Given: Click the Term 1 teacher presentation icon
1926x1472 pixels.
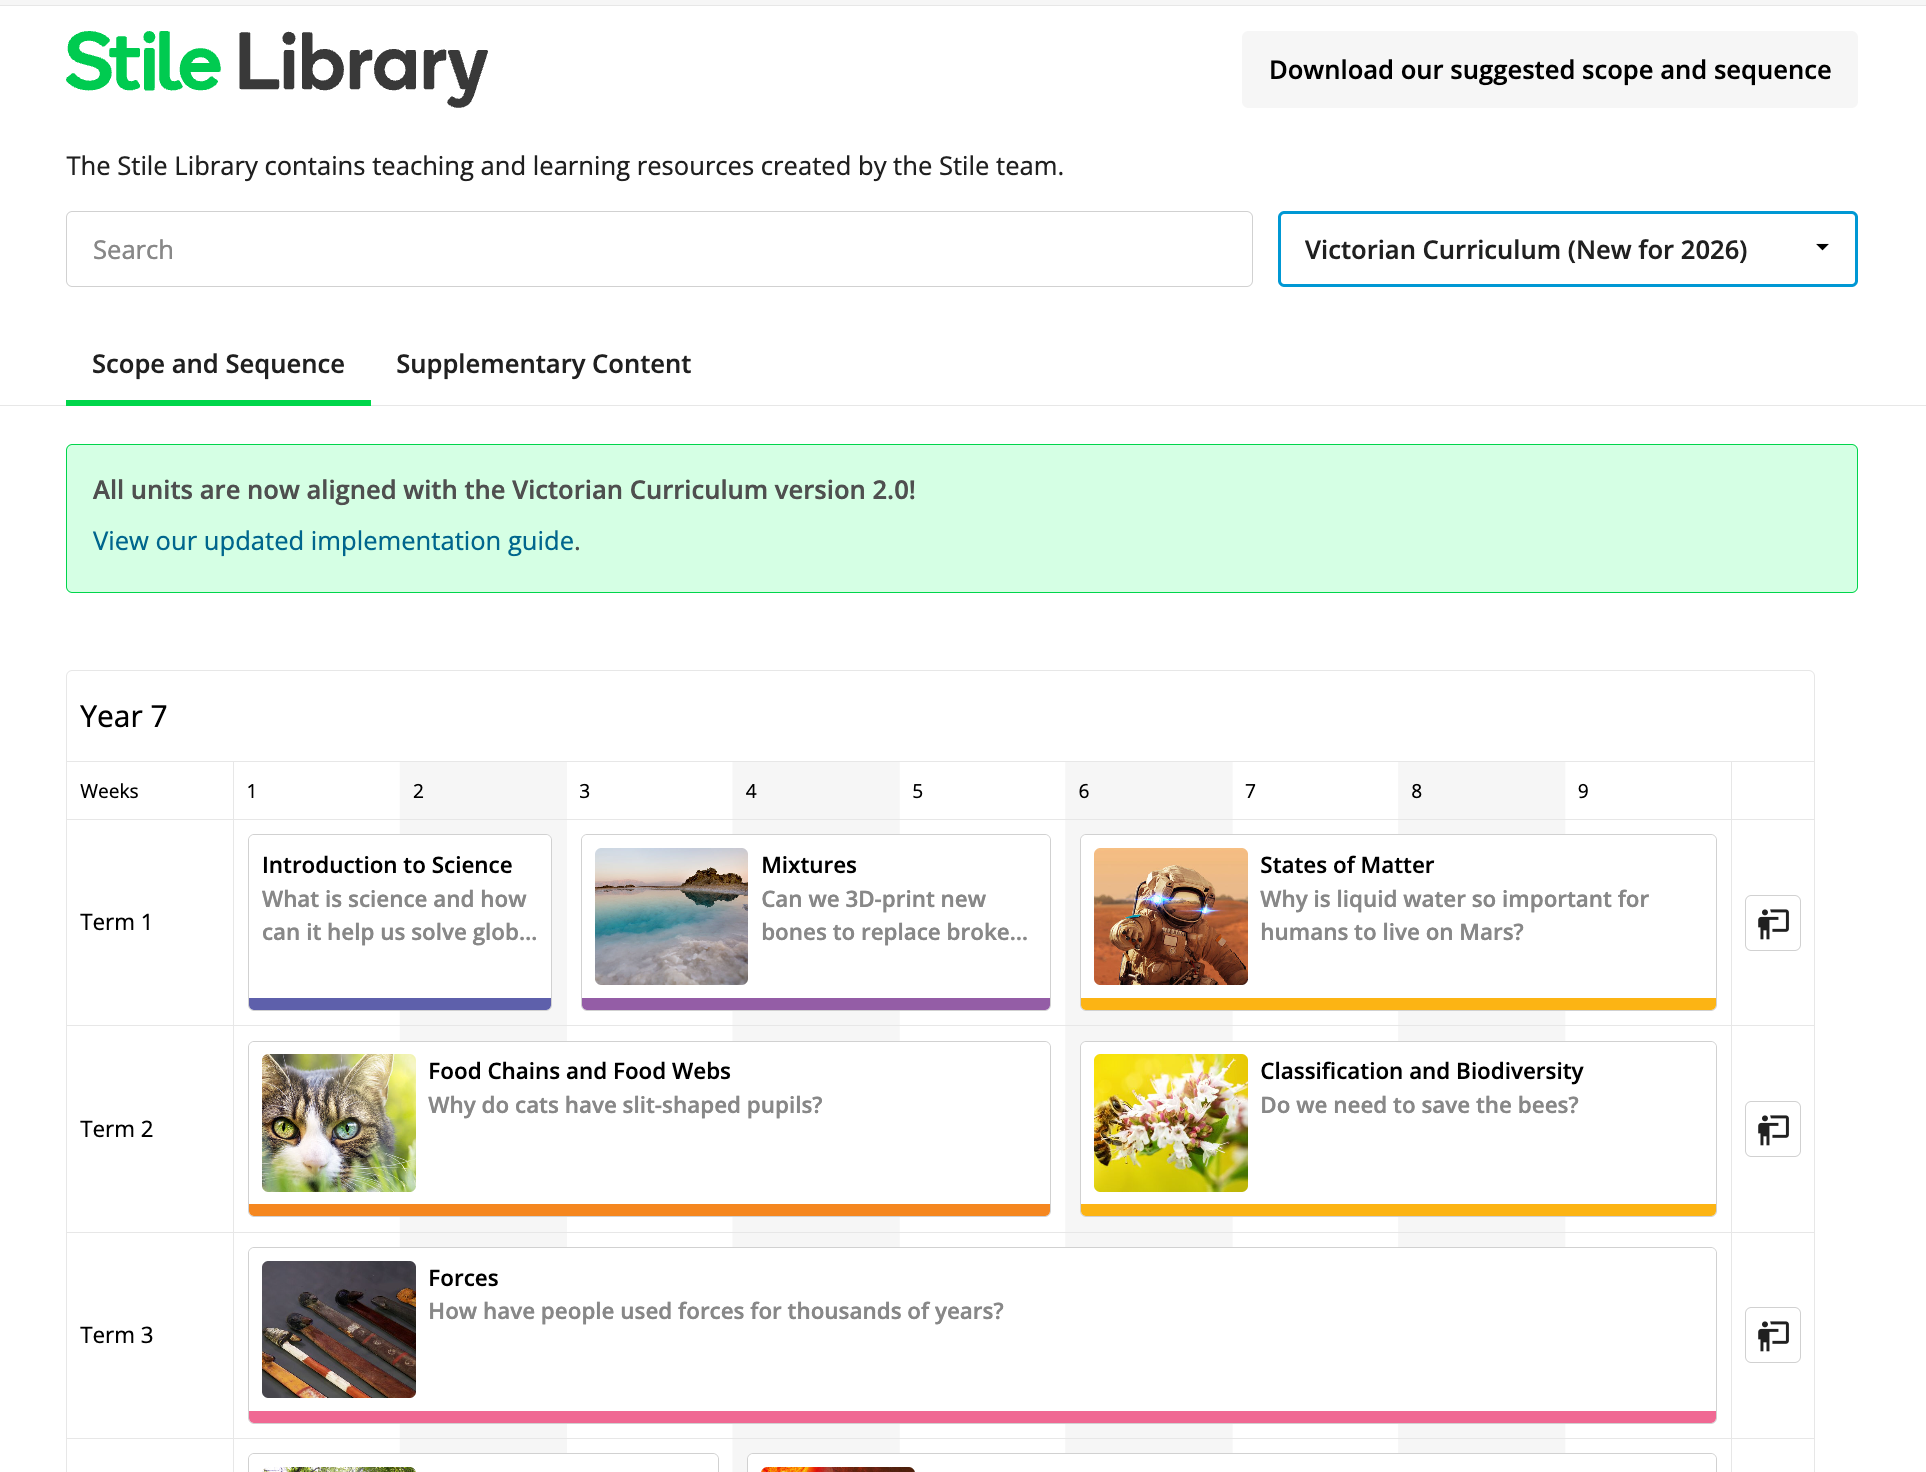Looking at the screenshot, I should (x=1772, y=923).
